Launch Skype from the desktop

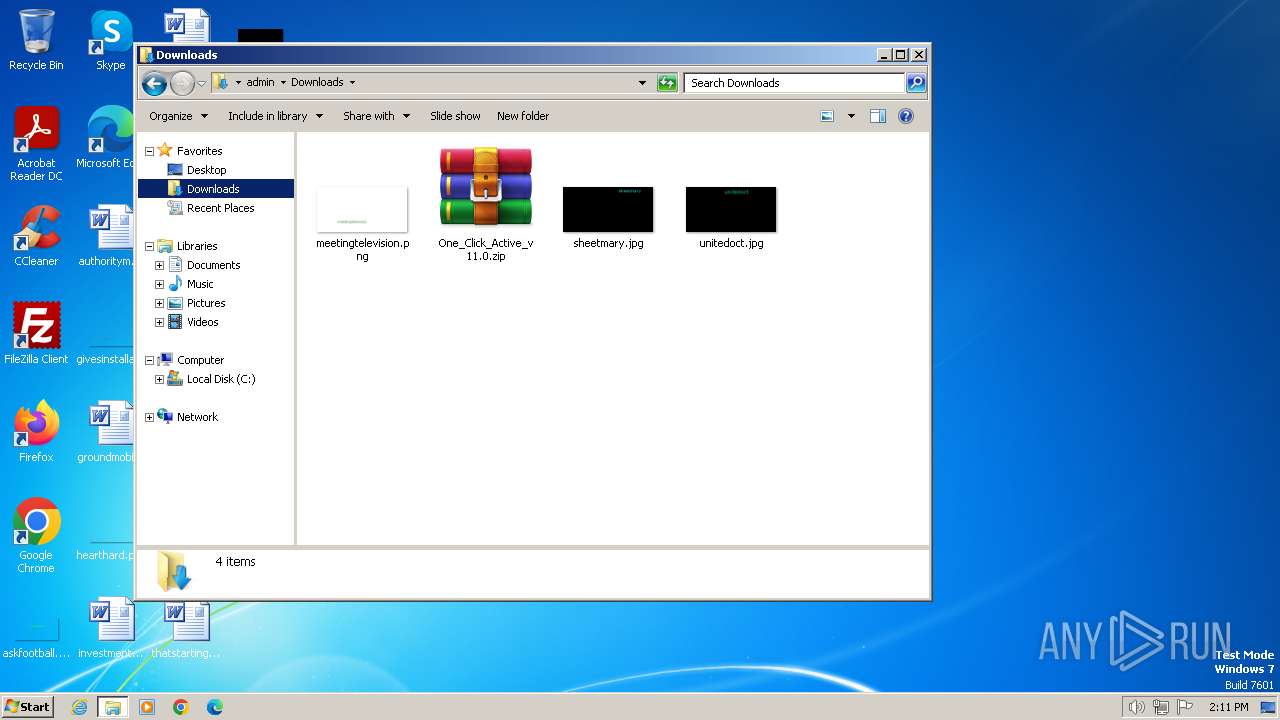(111, 40)
